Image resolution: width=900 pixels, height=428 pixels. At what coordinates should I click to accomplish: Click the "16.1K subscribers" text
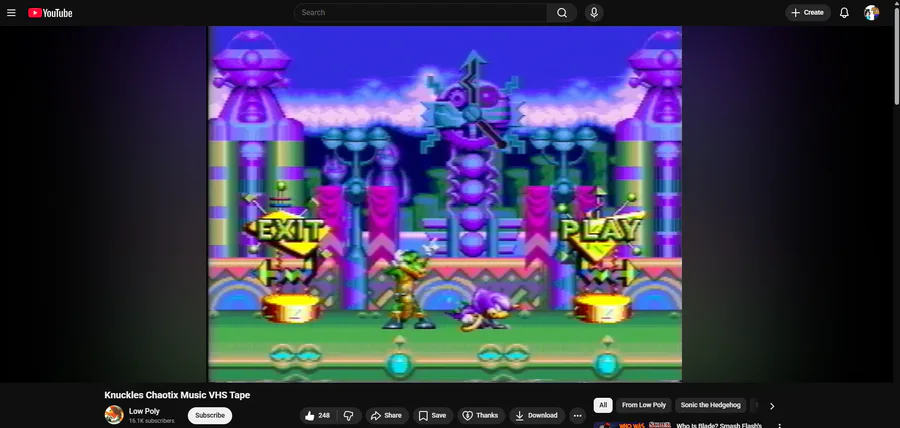pyautogui.click(x=152, y=421)
